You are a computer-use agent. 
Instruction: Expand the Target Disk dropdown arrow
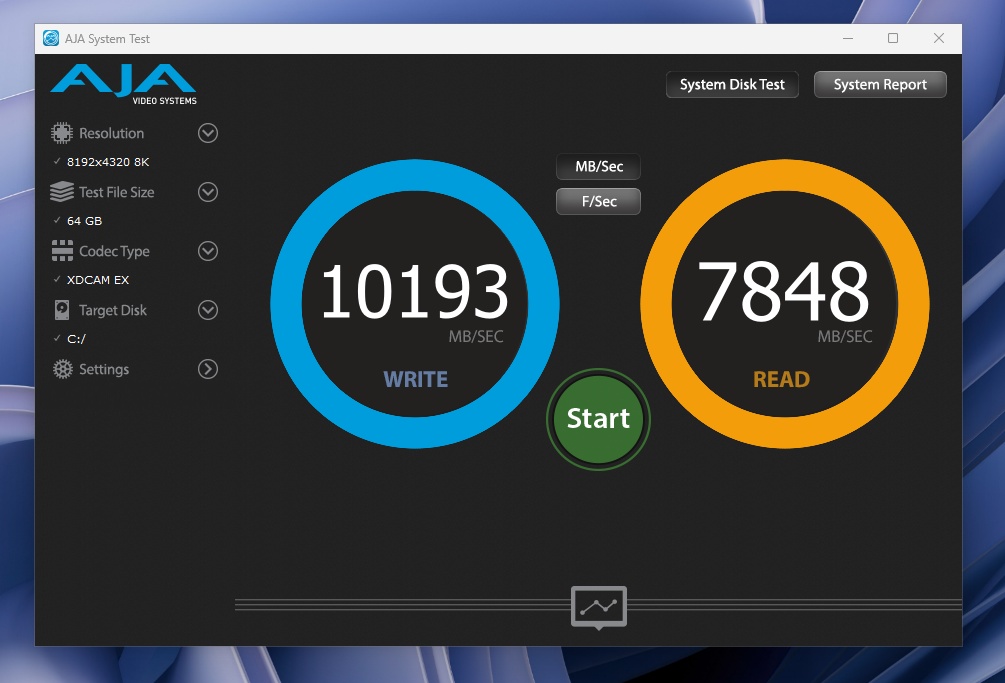[x=208, y=310]
